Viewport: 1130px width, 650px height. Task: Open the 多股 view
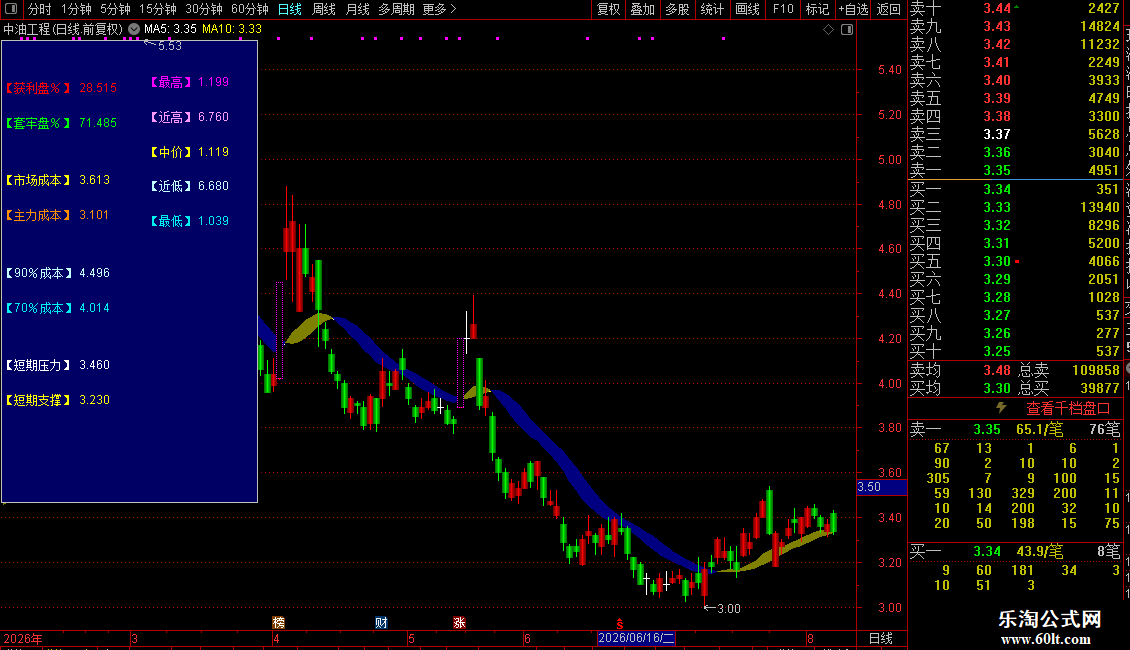coord(677,9)
